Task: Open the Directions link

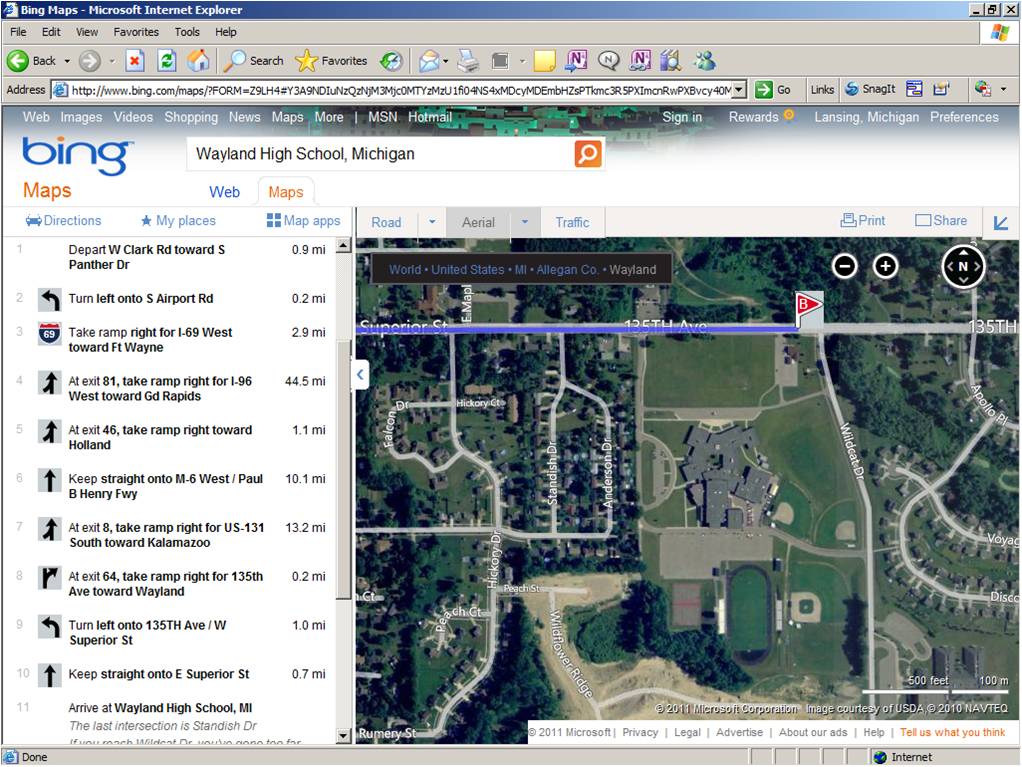Action: point(63,221)
